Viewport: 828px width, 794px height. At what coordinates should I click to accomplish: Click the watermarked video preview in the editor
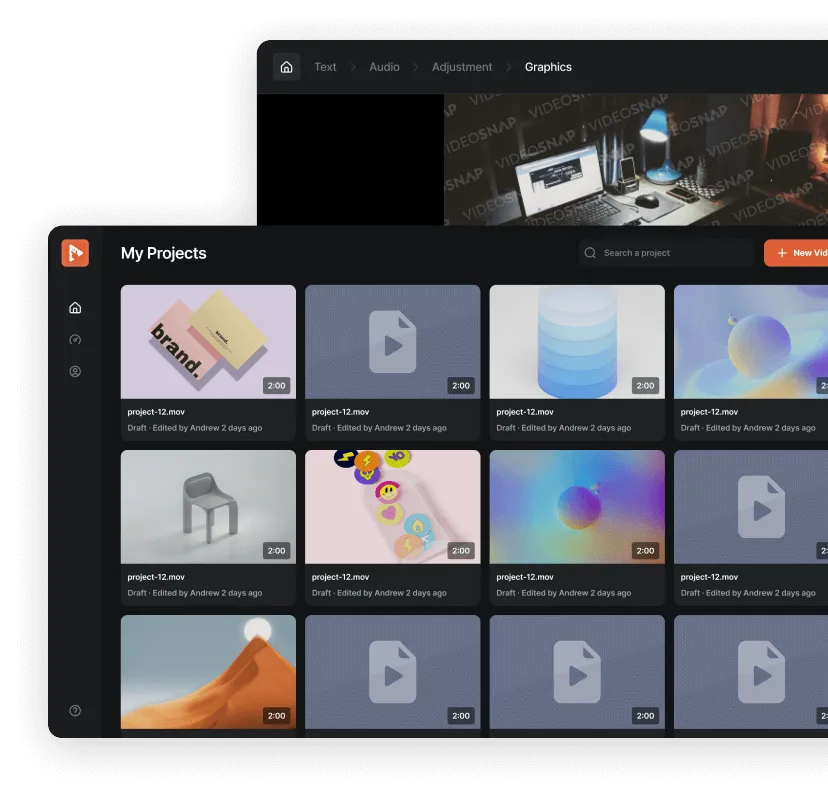tap(636, 159)
